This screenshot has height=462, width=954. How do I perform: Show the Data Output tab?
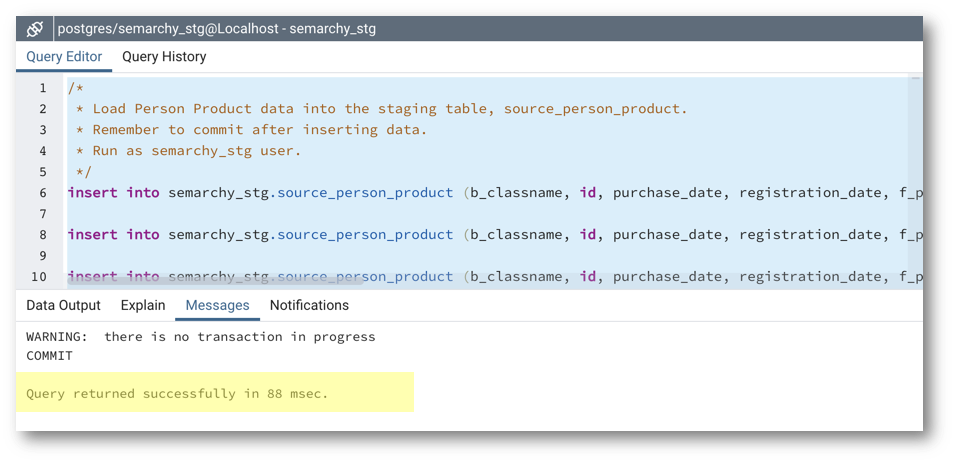[63, 305]
